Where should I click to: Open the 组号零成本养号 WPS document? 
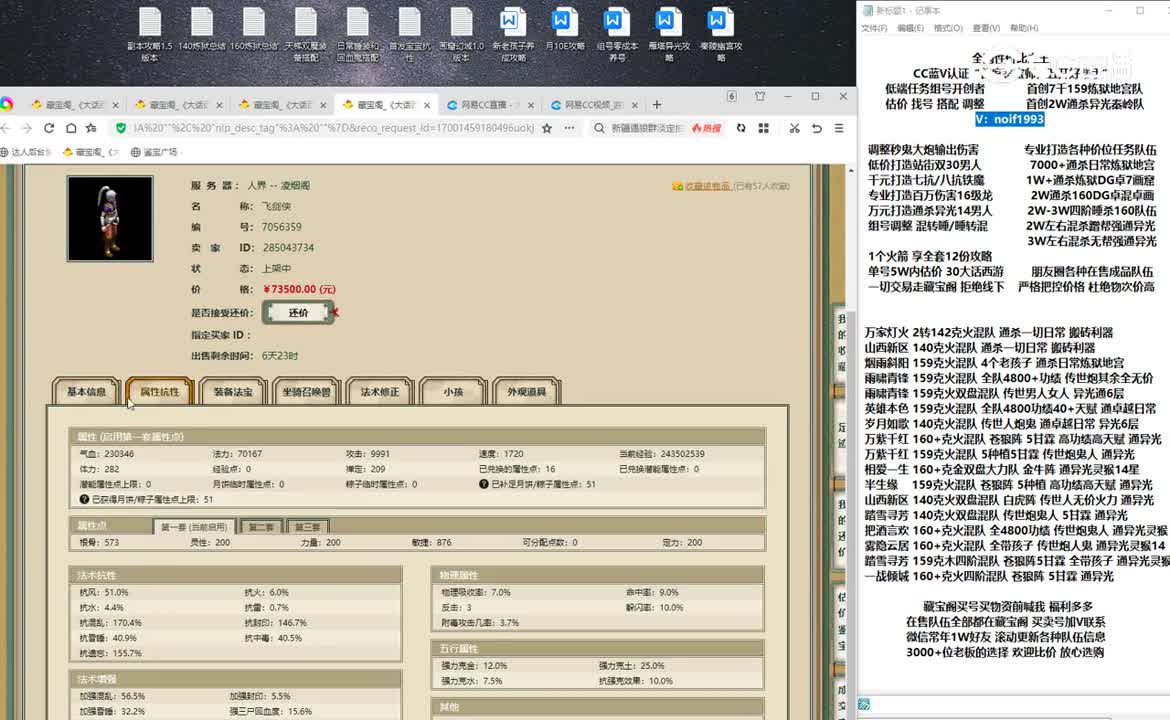click(617, 34)
